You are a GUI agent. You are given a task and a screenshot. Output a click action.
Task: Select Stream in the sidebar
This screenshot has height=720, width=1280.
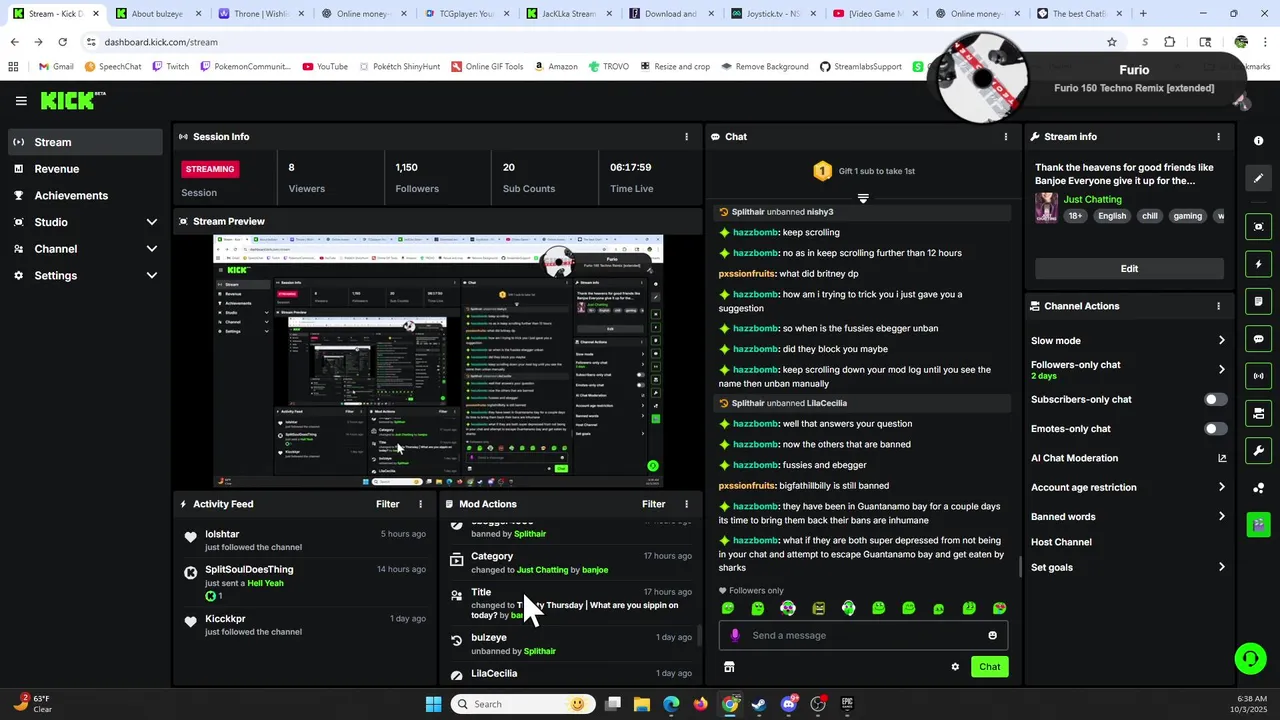[87, 142]
